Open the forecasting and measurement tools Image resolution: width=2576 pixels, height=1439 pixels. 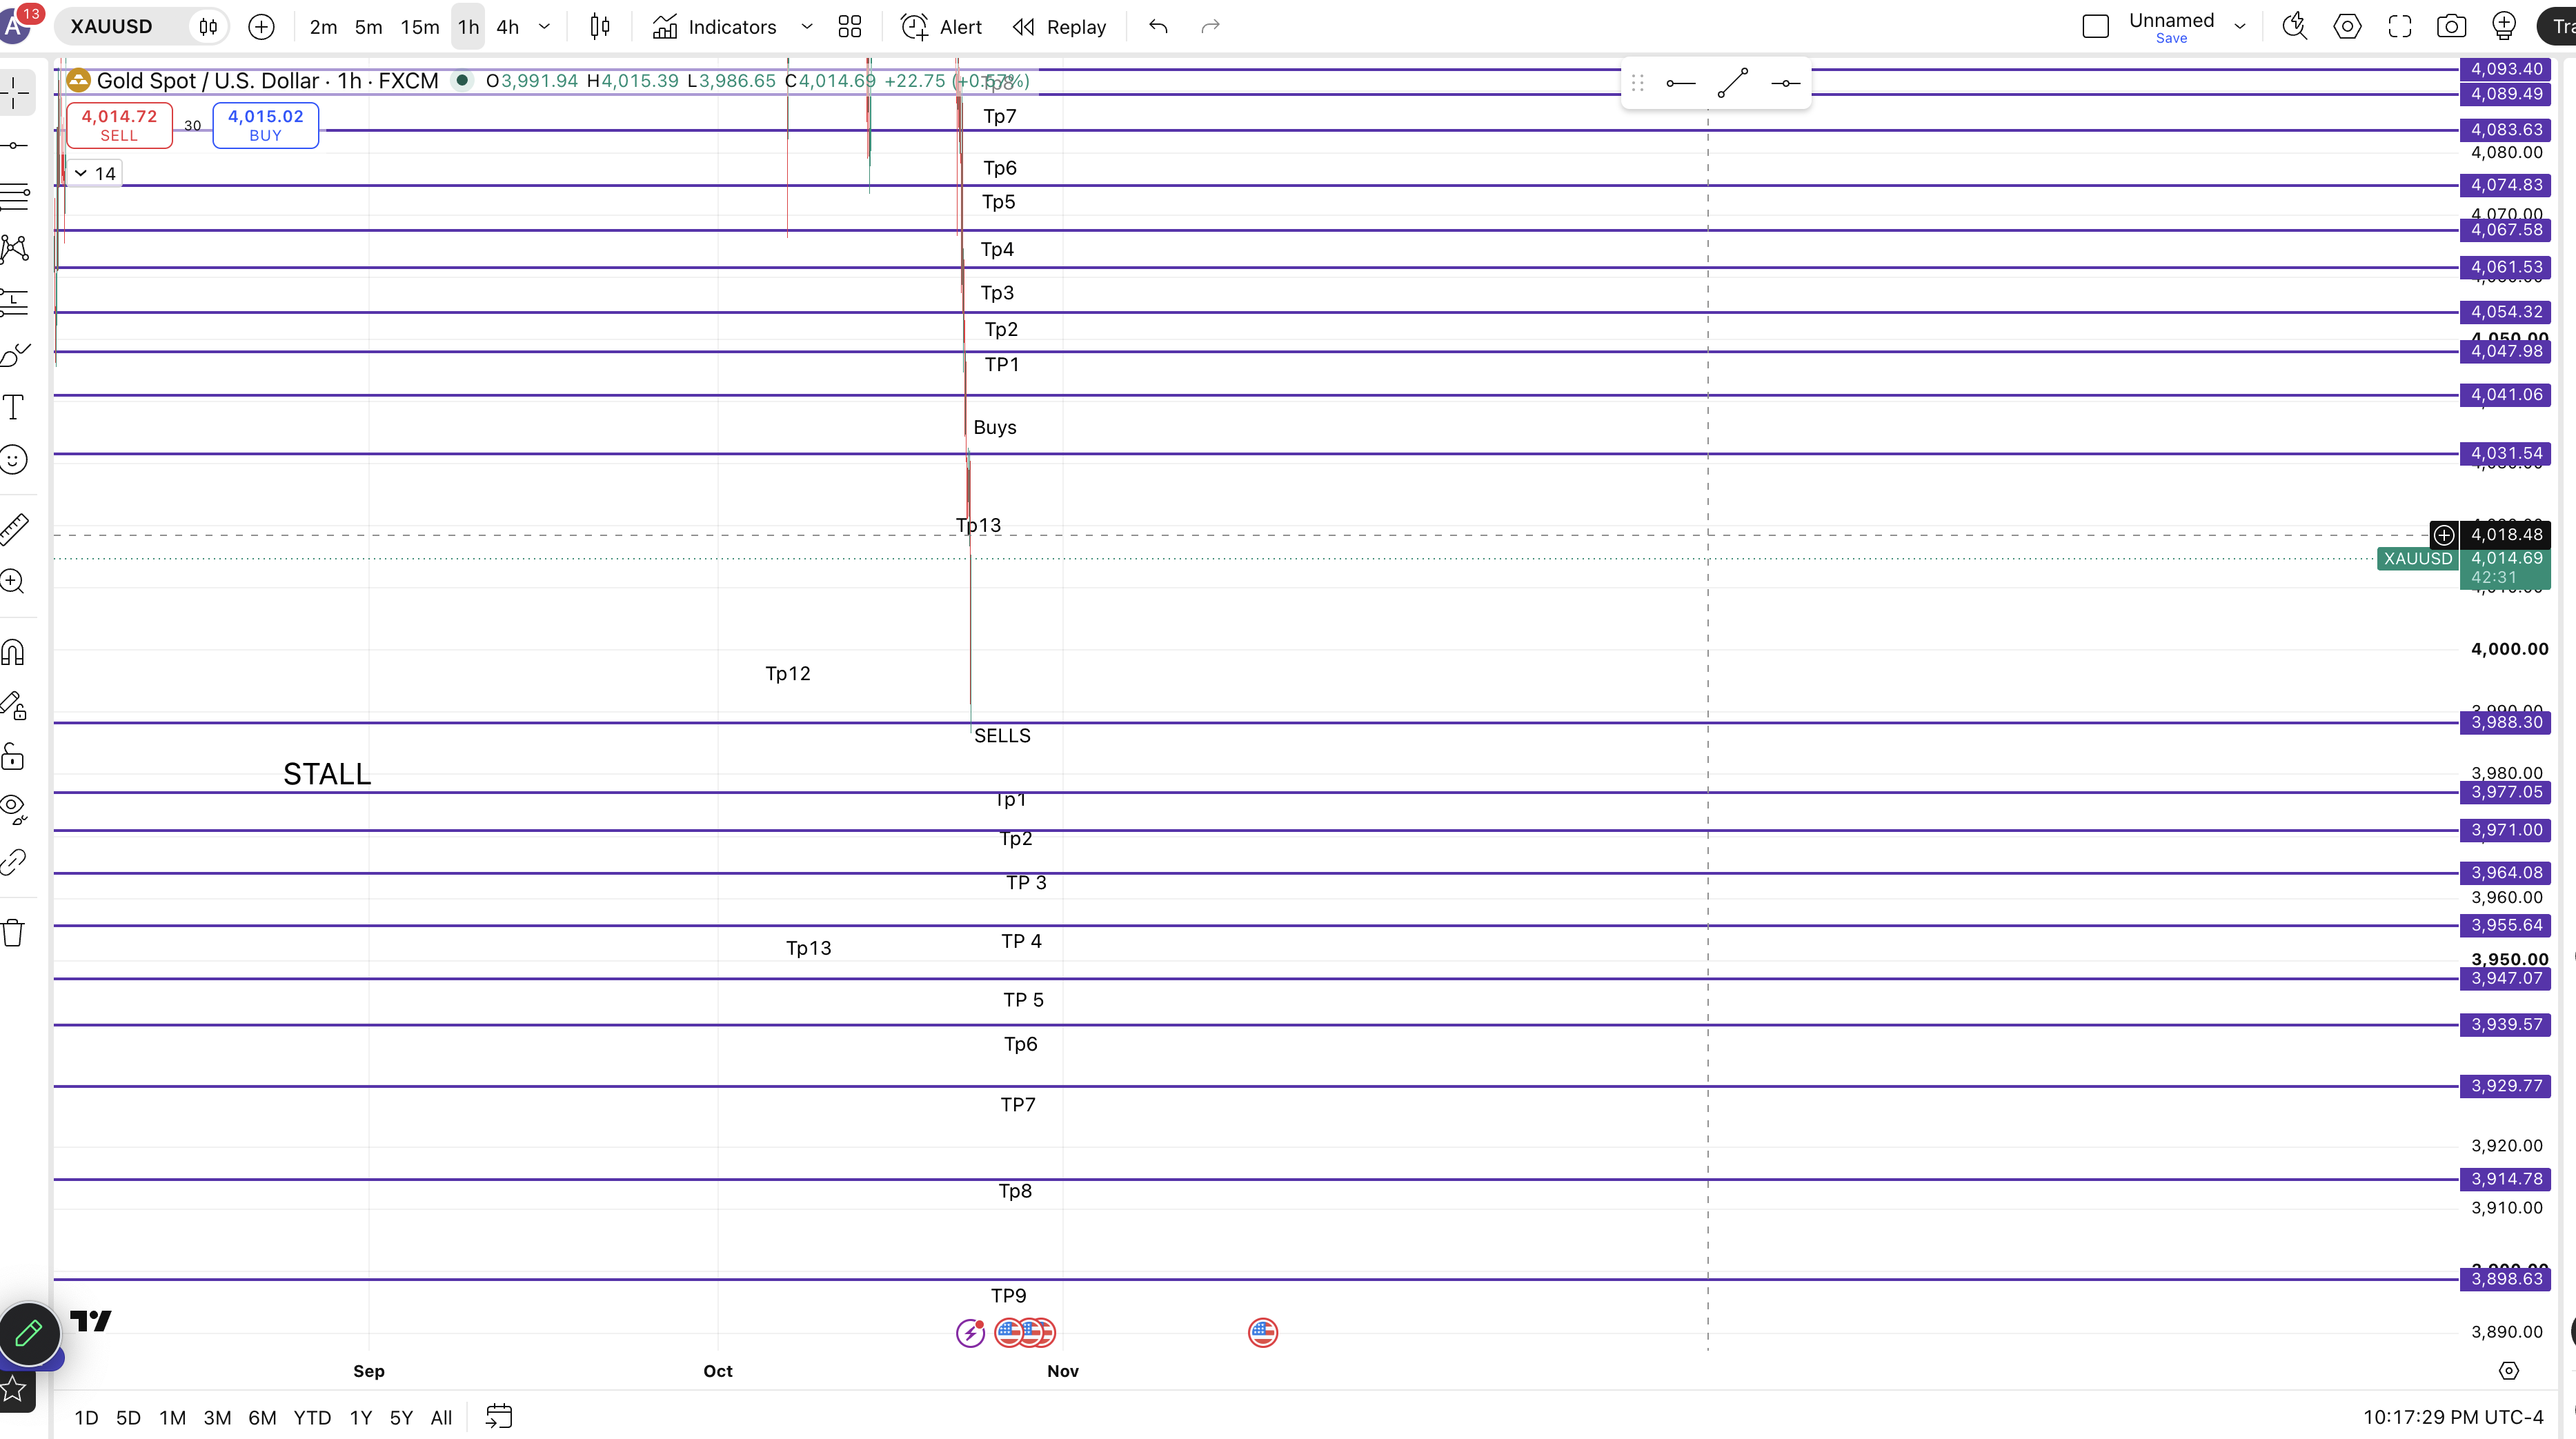pos(14,302)
